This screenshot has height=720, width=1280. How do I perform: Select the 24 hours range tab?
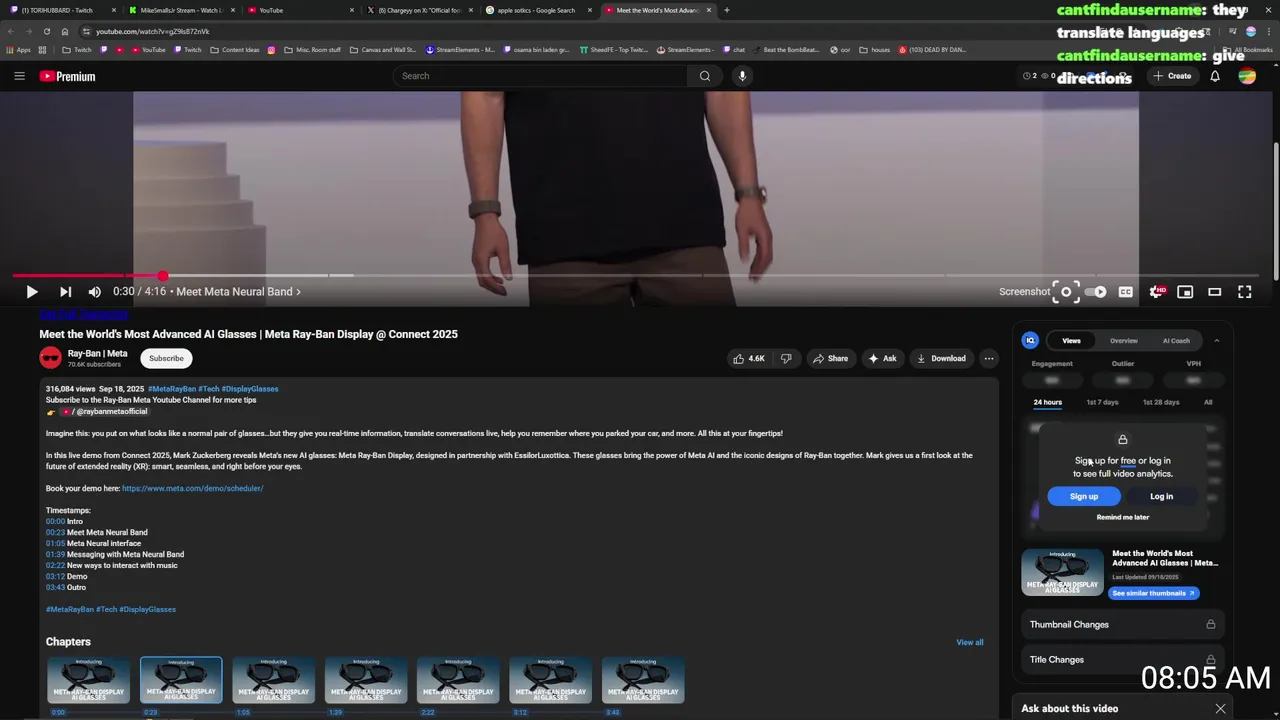click(x=1048, y=402)
